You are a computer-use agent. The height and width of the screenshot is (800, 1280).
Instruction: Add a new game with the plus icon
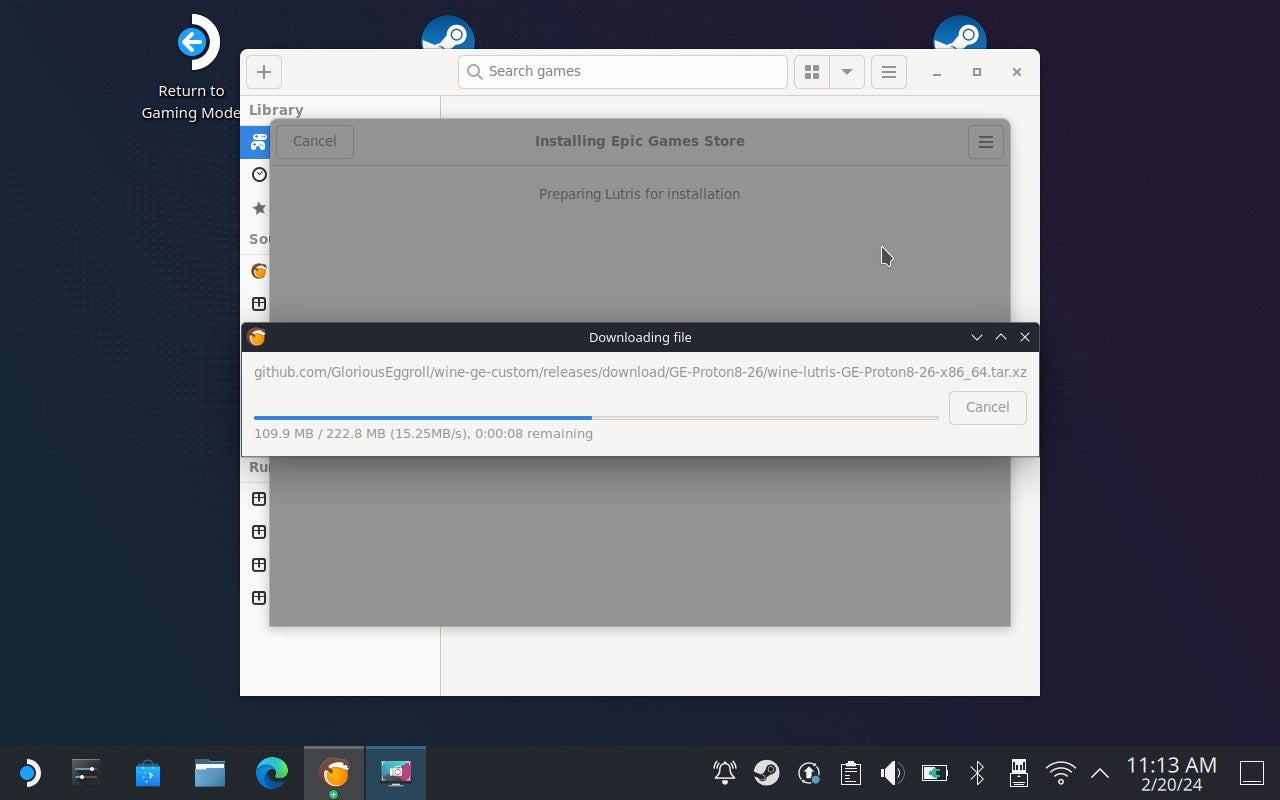[263, 71]
